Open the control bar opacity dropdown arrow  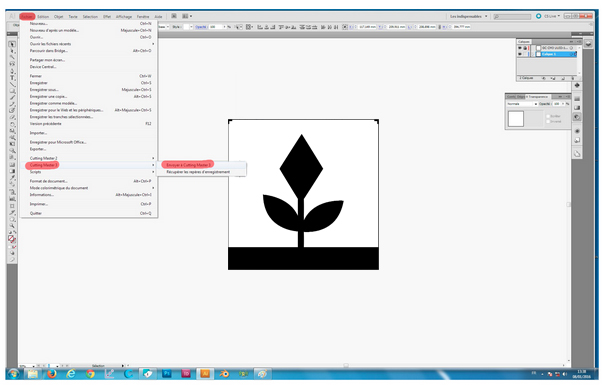pos(224,27)
